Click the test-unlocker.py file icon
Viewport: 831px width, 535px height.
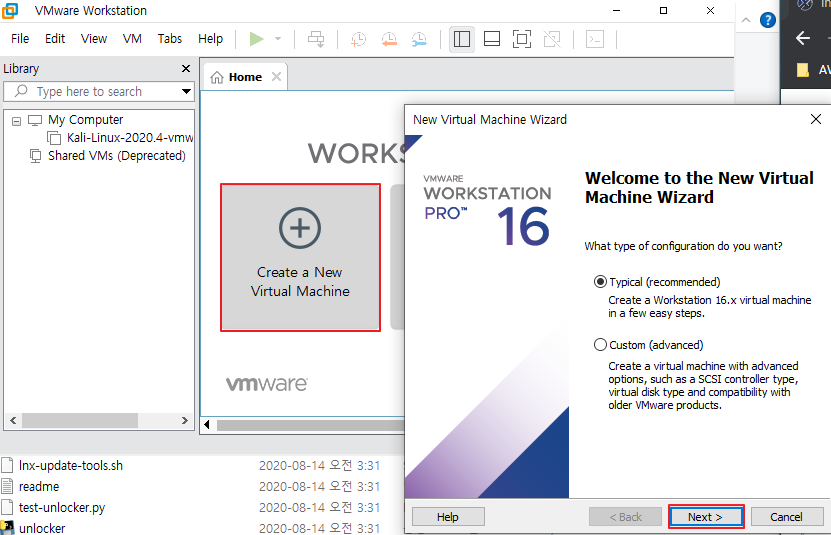(7, 507)
